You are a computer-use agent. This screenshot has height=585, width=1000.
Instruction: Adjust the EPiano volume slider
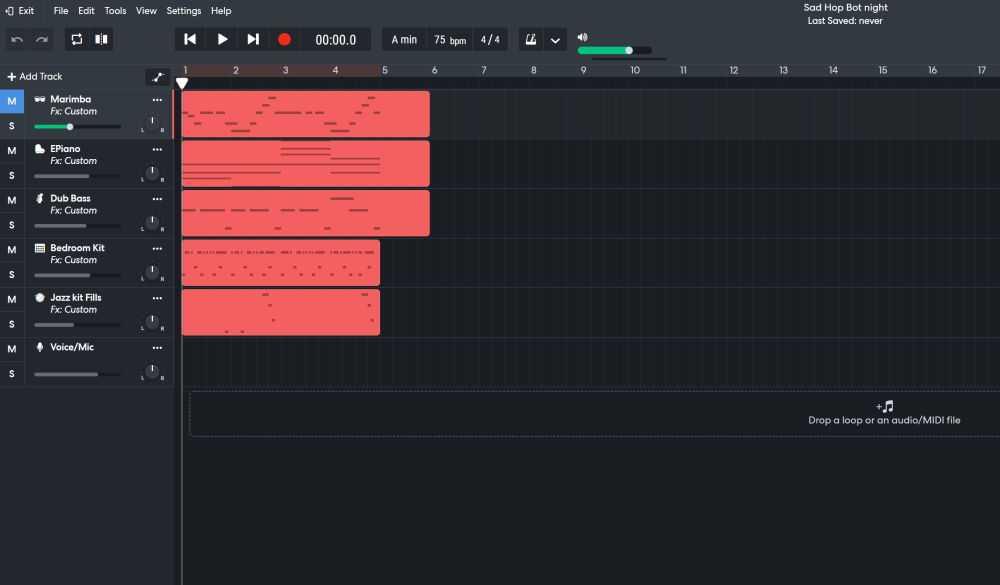point(77,176)
